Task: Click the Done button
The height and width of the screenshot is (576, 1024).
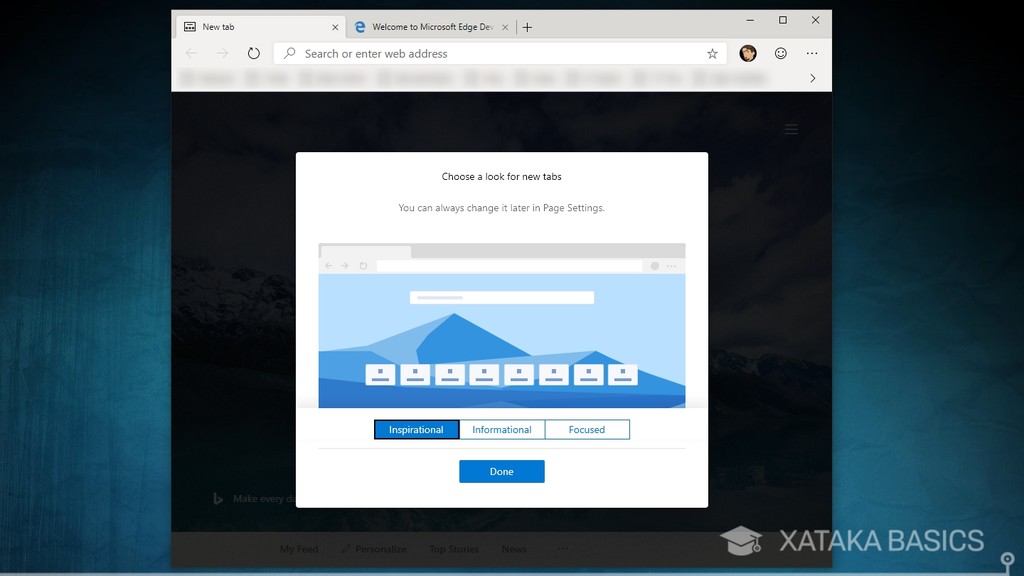Action: (501, 471)
